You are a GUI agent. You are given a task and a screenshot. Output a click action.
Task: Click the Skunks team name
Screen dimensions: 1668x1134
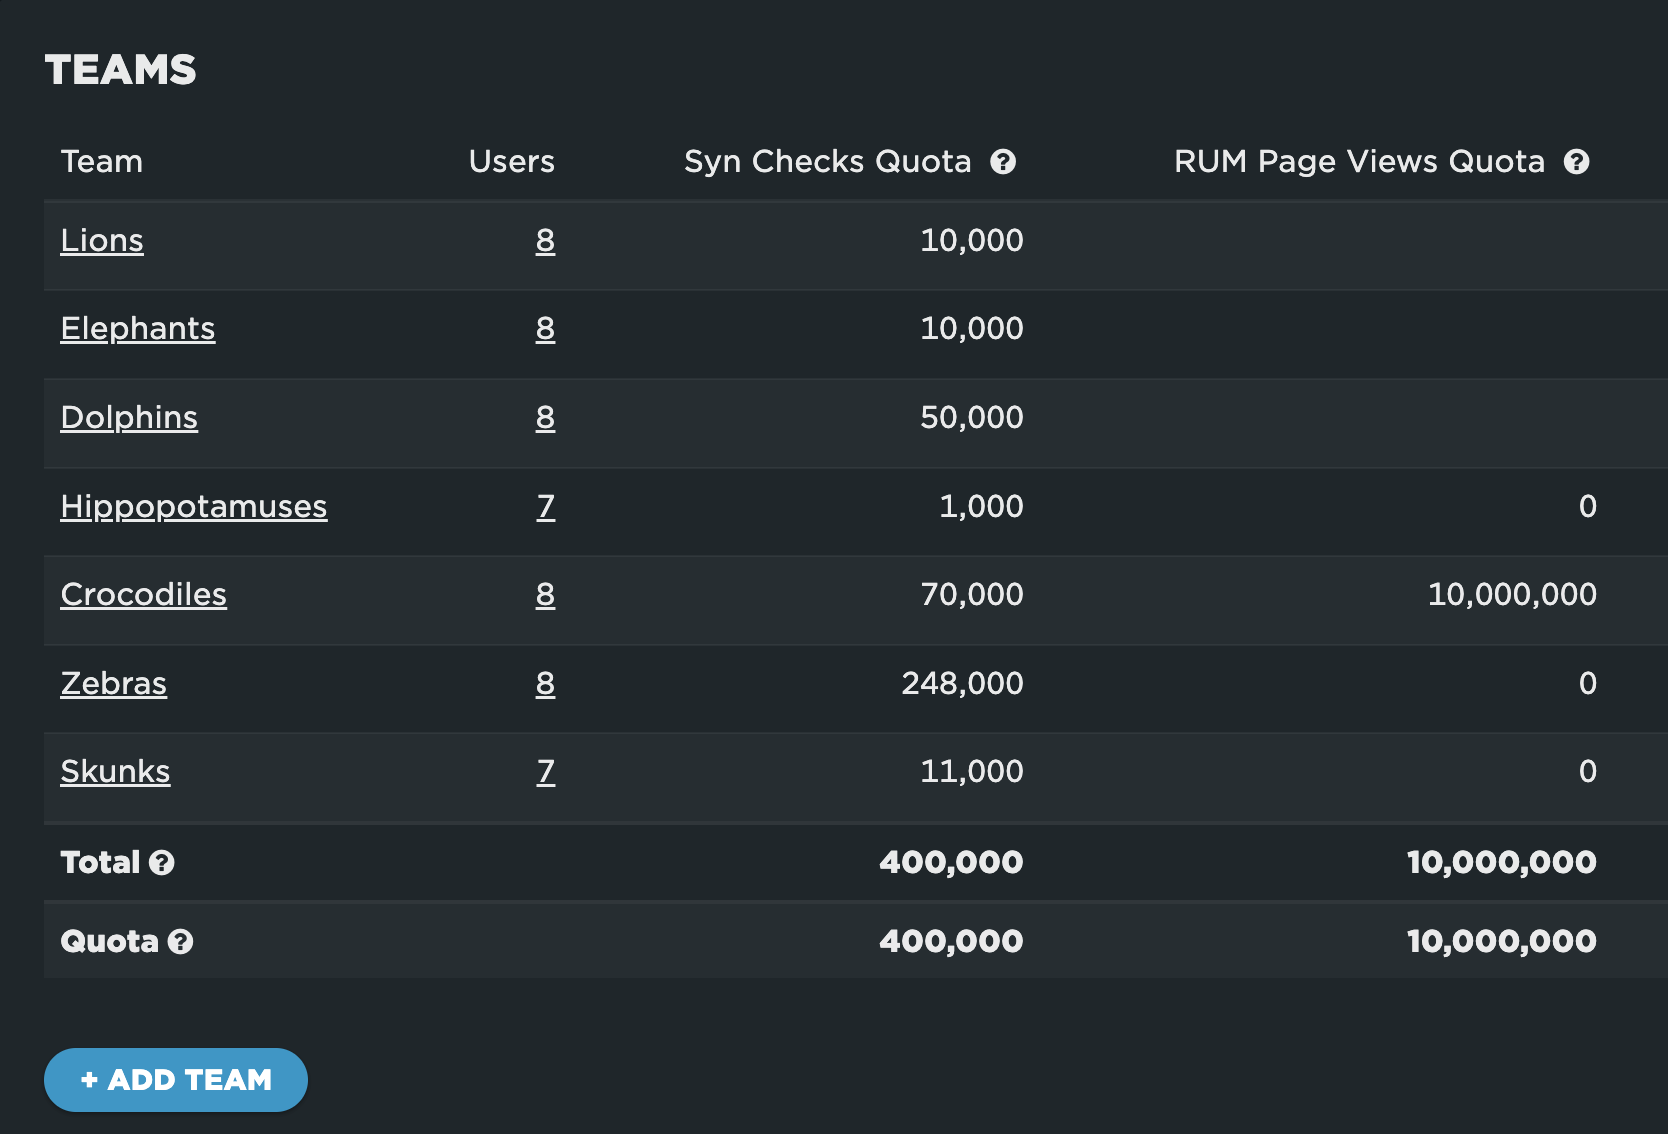[115, 772]
